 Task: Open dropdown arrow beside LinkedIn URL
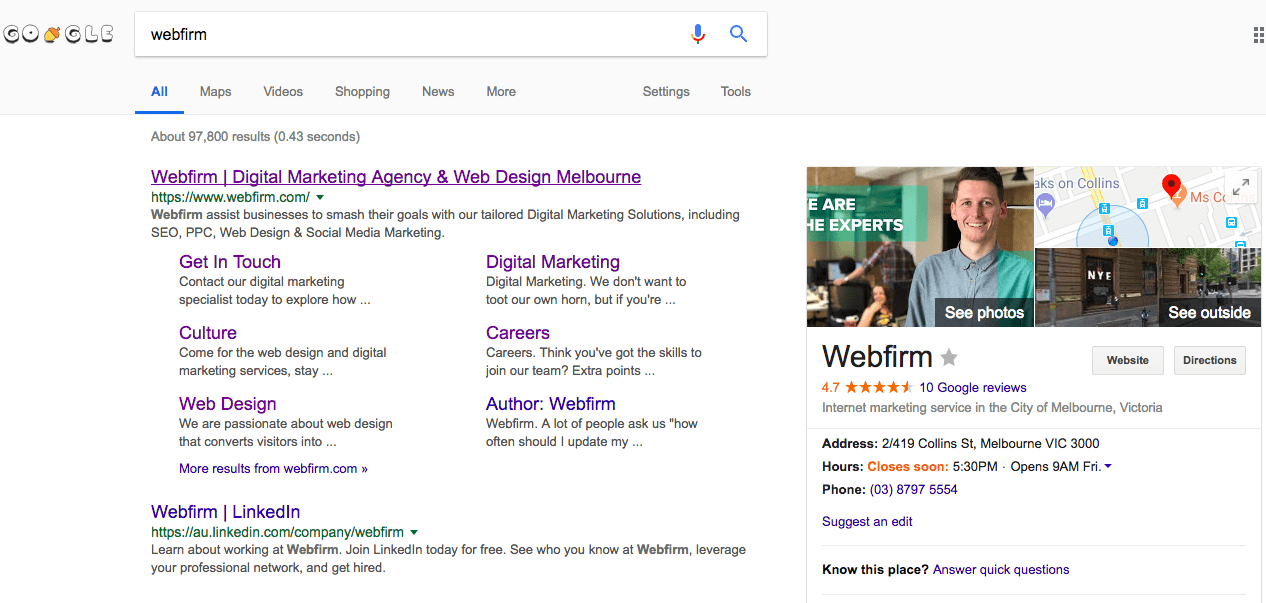[414, 532]
